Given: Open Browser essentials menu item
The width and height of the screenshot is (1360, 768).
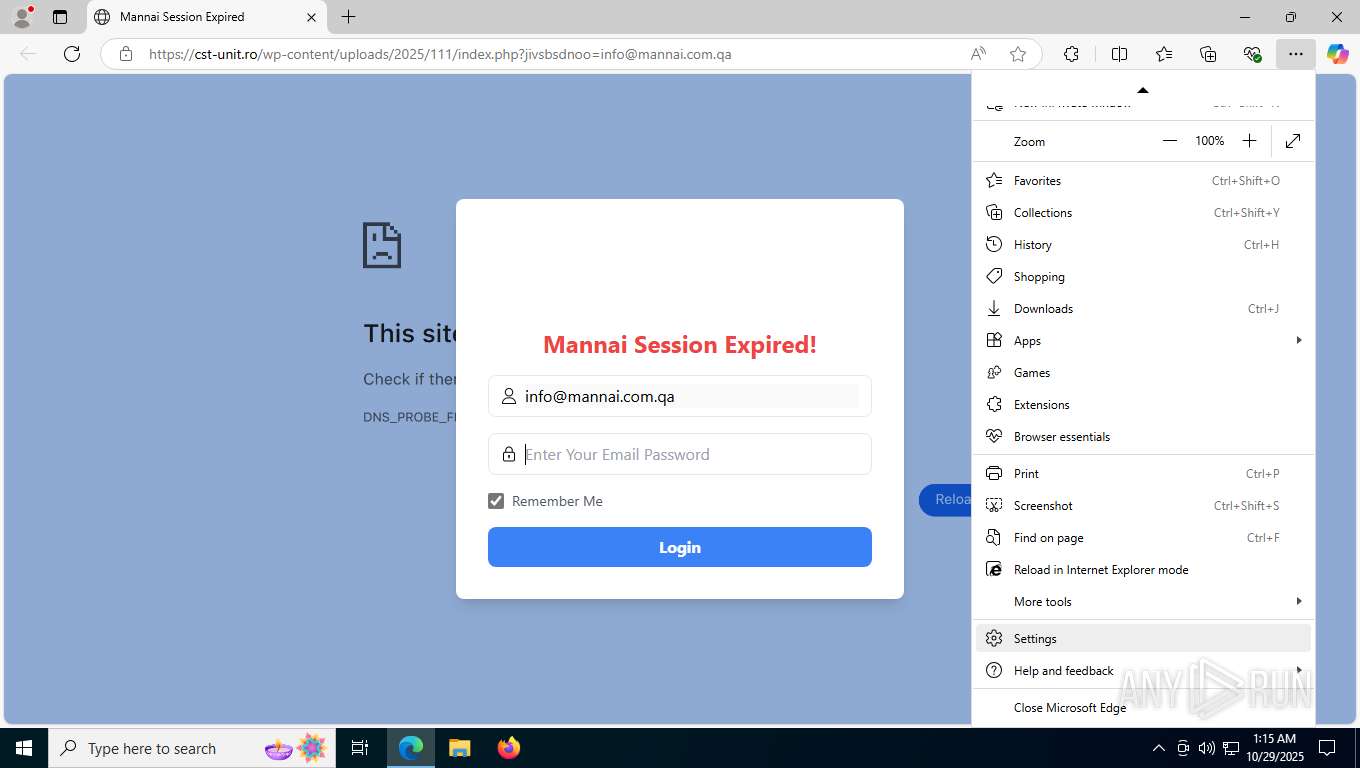Looking at the screenshot, I should point(1143,437).
